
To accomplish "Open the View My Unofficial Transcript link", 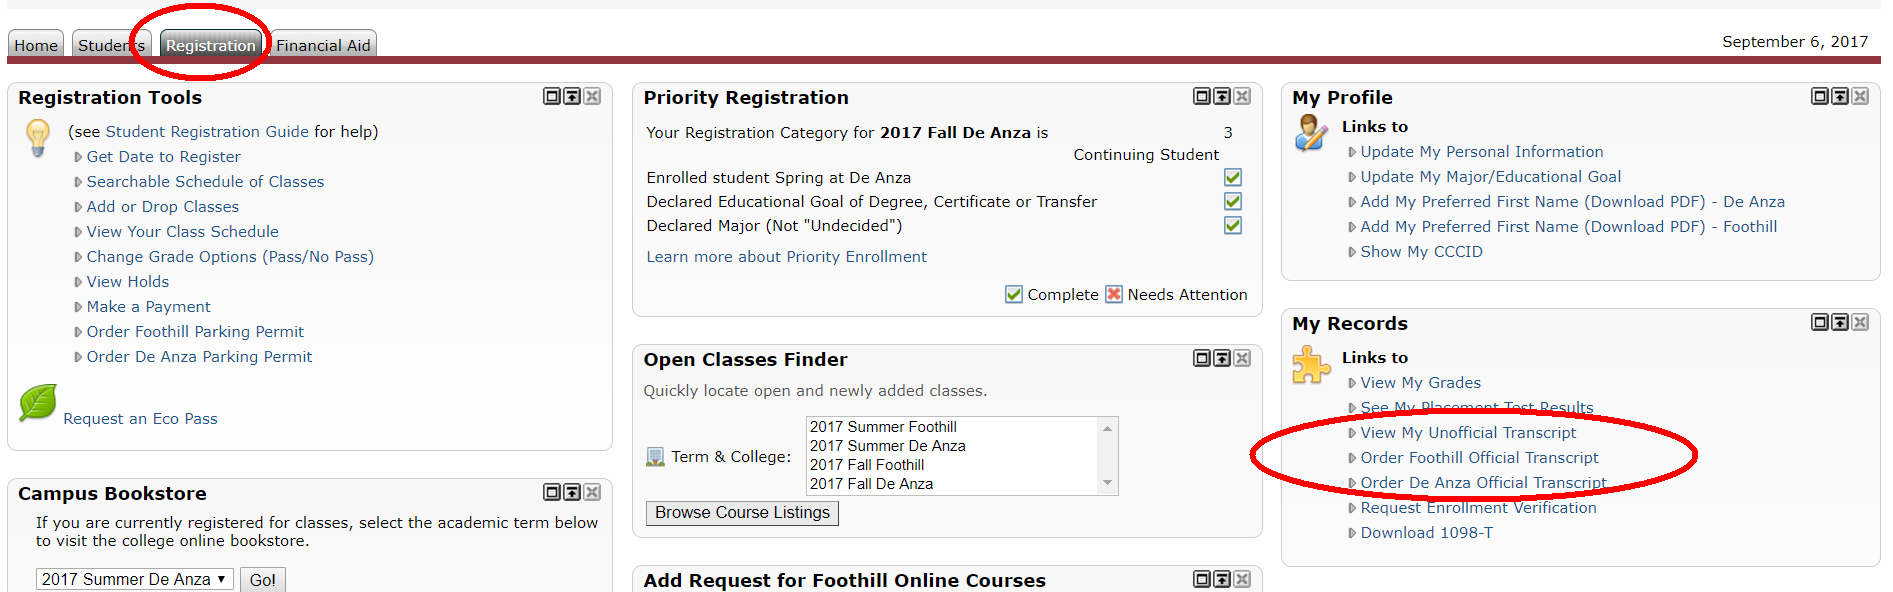I will click(1468, 433).
